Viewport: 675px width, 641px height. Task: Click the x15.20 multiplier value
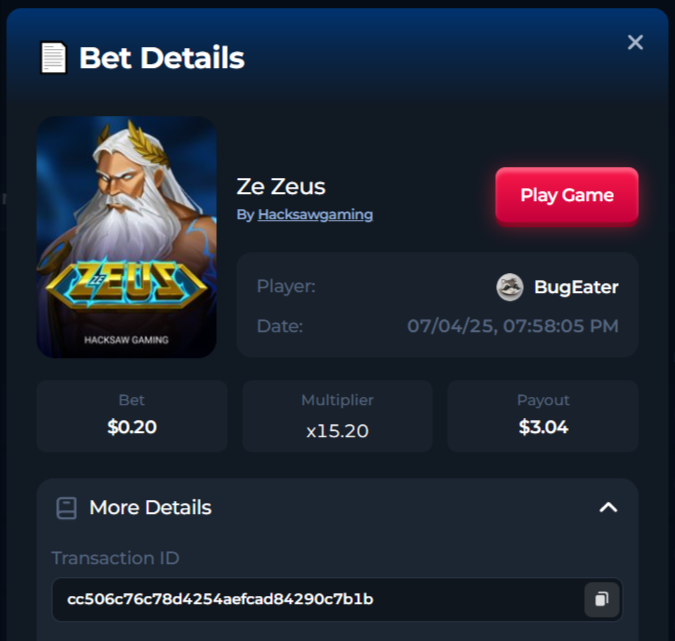coord(337,431)
